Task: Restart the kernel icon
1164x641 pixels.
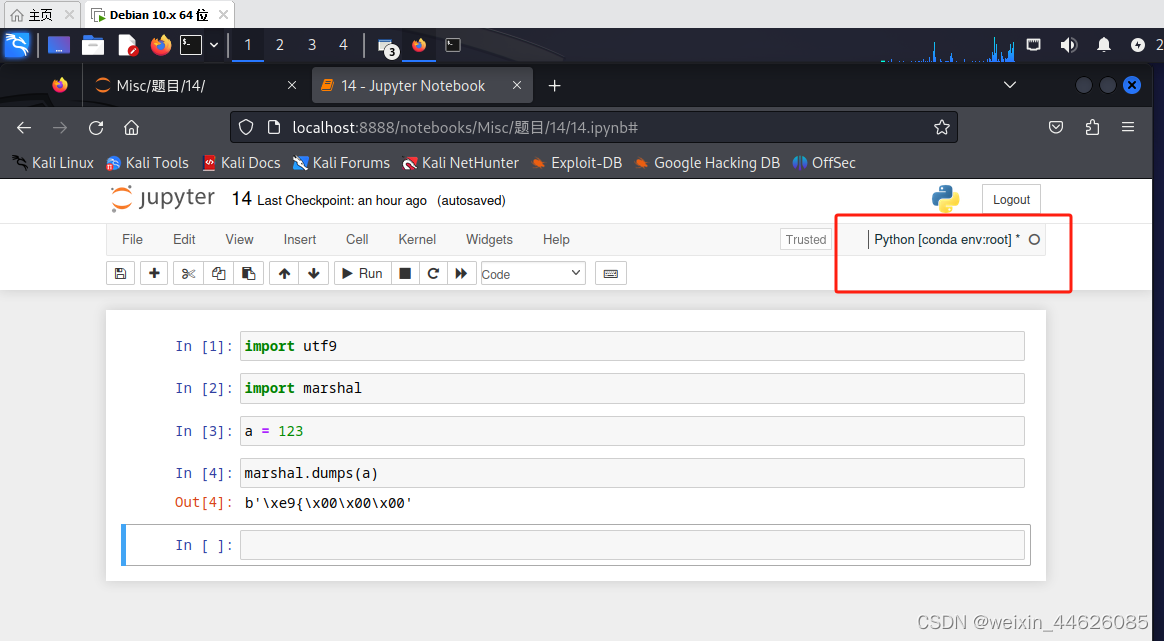Action: click(x=433, y=272)
